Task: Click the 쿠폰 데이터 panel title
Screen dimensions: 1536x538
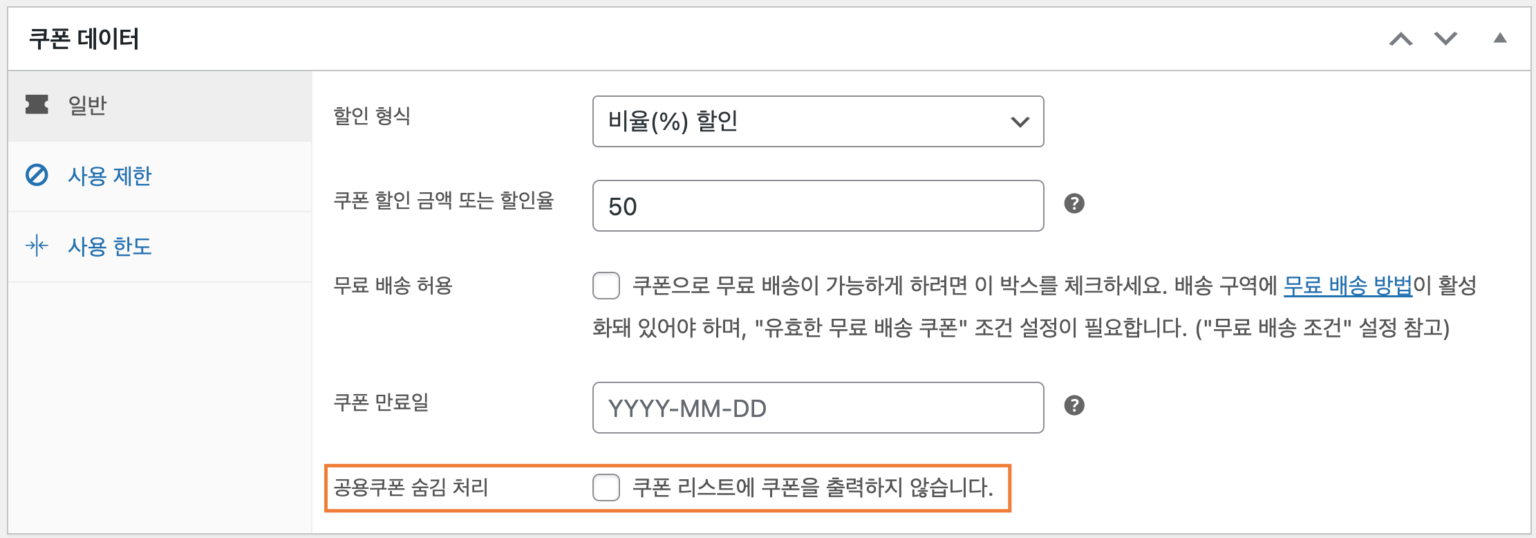Action: coord(84,40)
